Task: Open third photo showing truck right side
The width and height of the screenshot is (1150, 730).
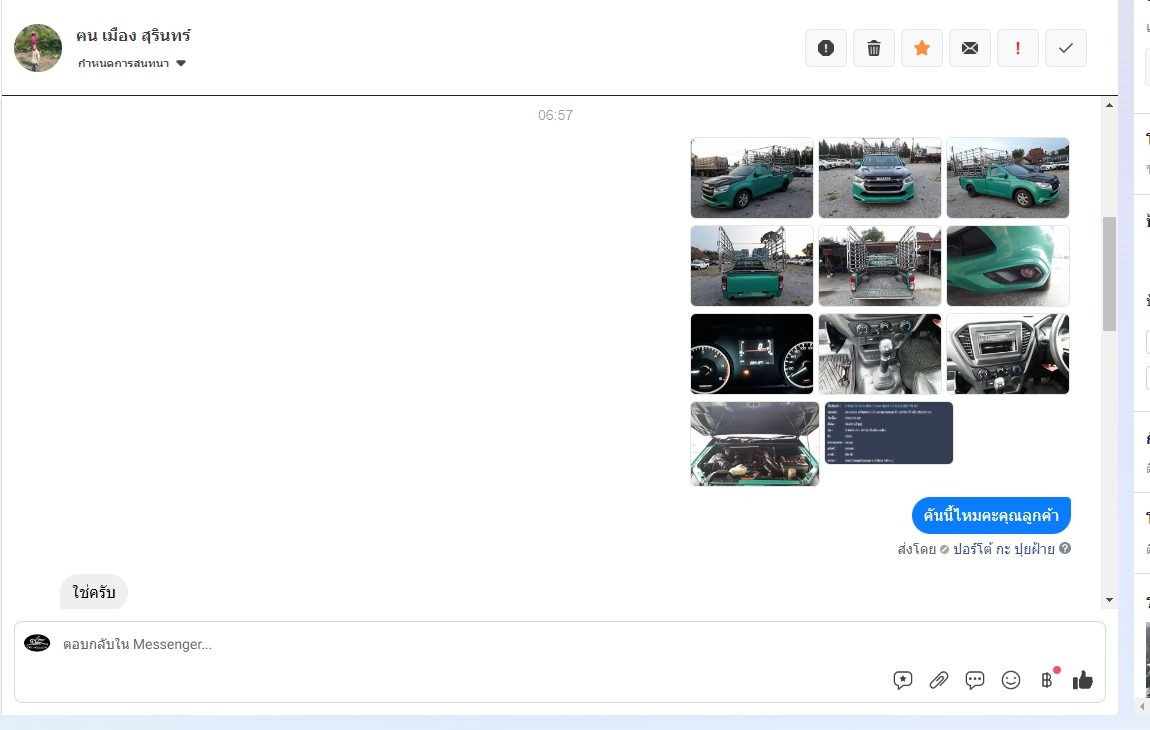Action: pyautogui.click(x=1008, y=178)
